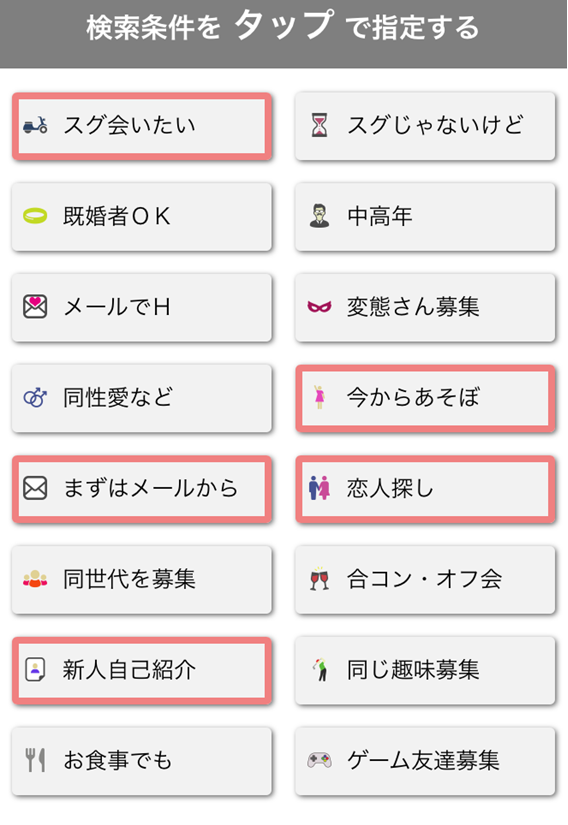This screenshot has width=568, height=825.
Task: Click the 検索条件をタップで指定する header bar
Action: tap(283, 34)
